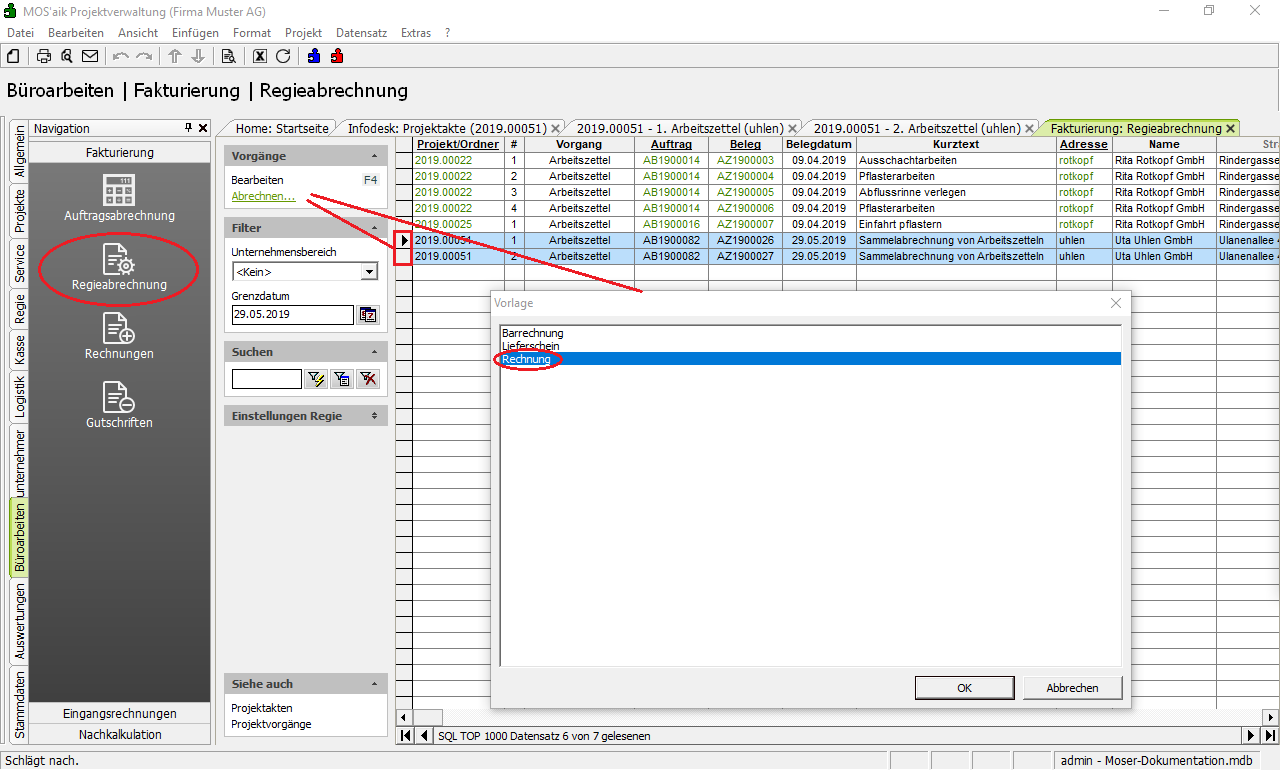Switch to the Home: Startseite tab

coord(281,128)
